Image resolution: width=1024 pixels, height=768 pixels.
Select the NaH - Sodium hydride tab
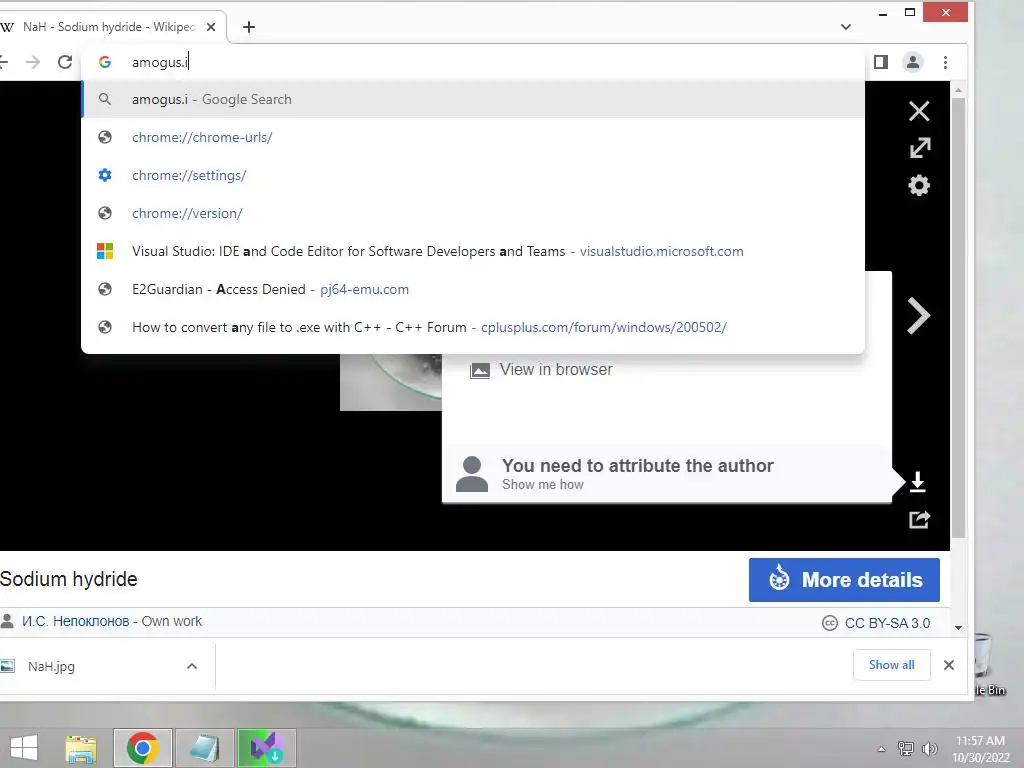pyautogui.click(x=109, y=27)
